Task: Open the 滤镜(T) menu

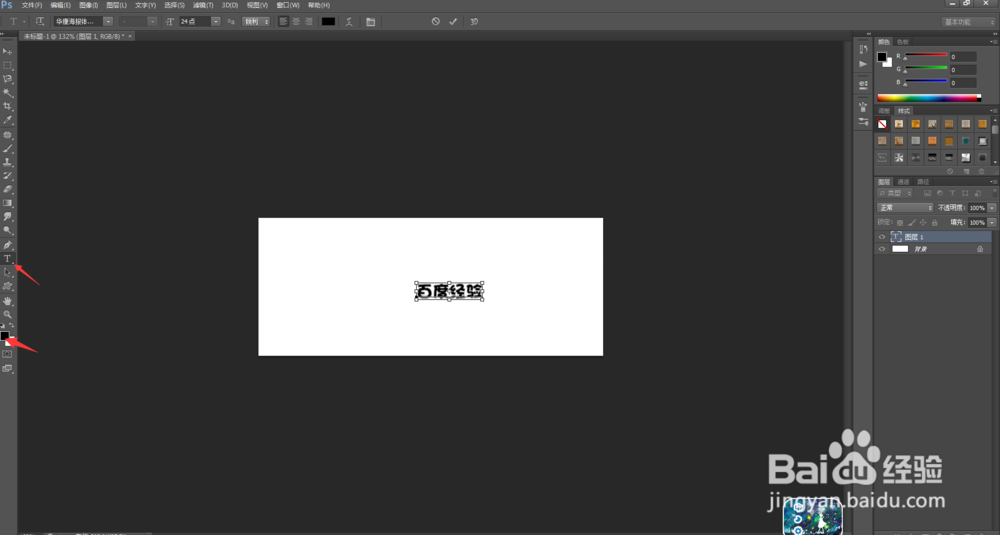Action: (x=203, y=5)
